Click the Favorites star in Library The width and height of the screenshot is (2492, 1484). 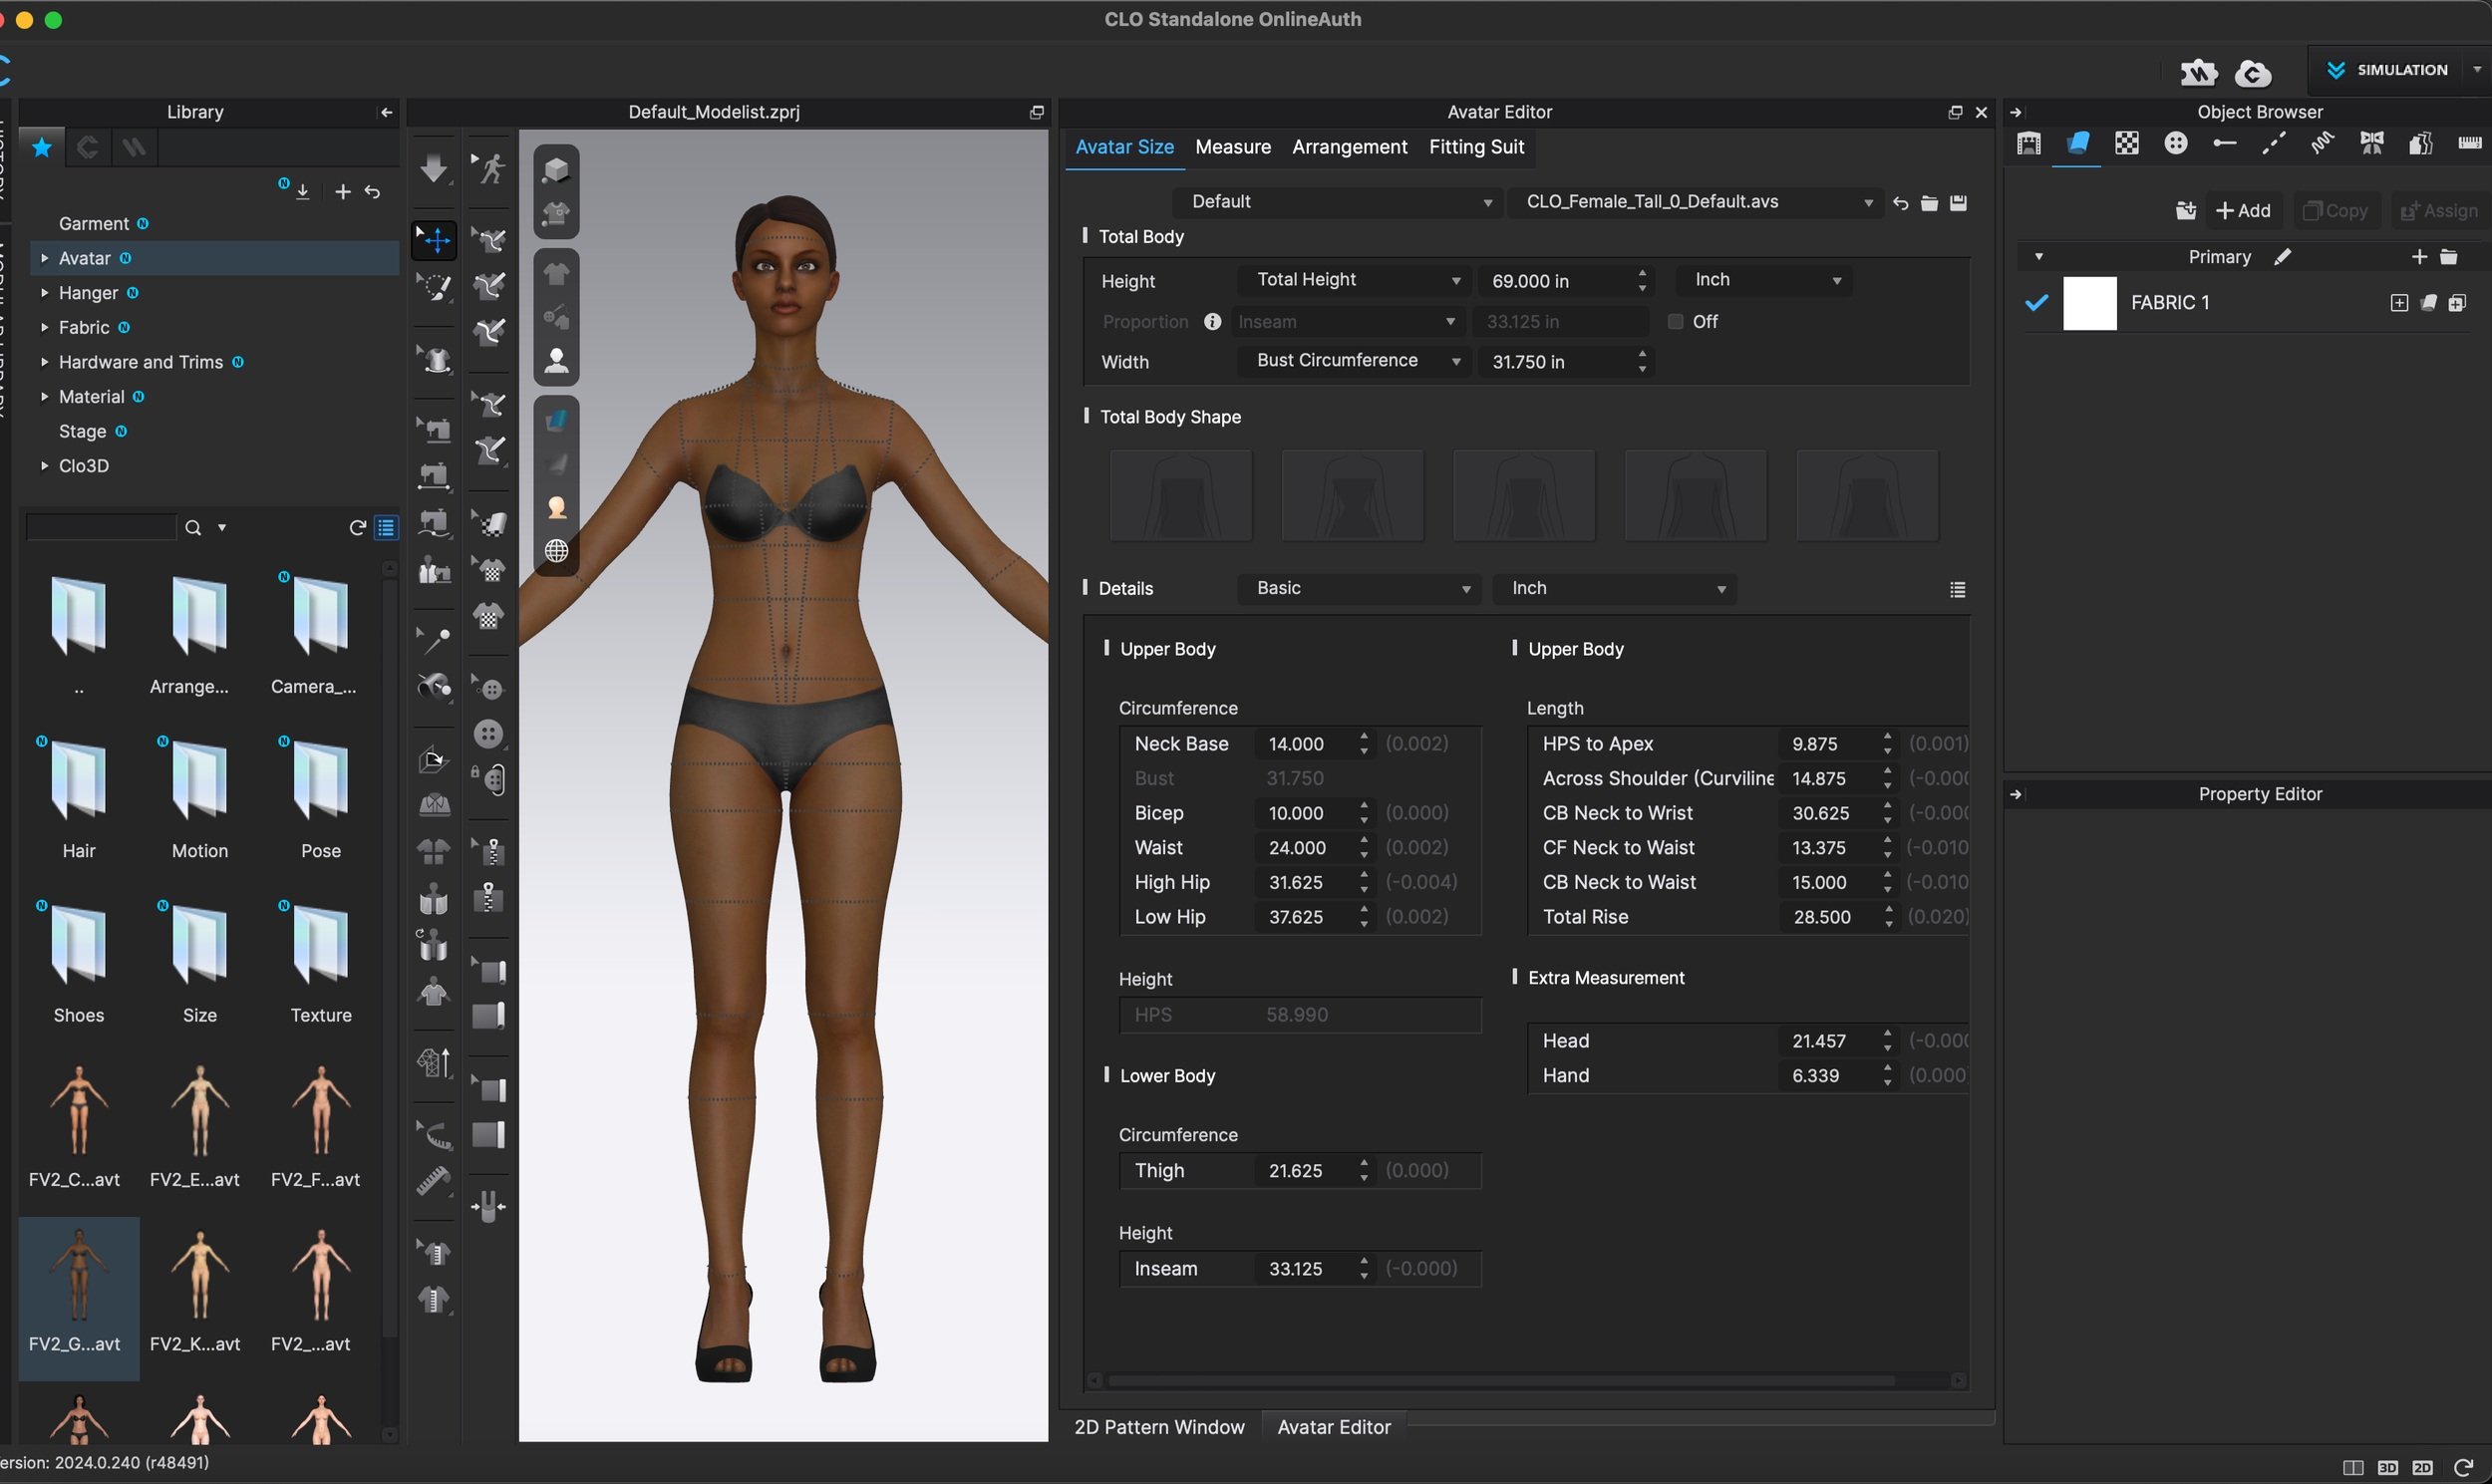point(42,148)
